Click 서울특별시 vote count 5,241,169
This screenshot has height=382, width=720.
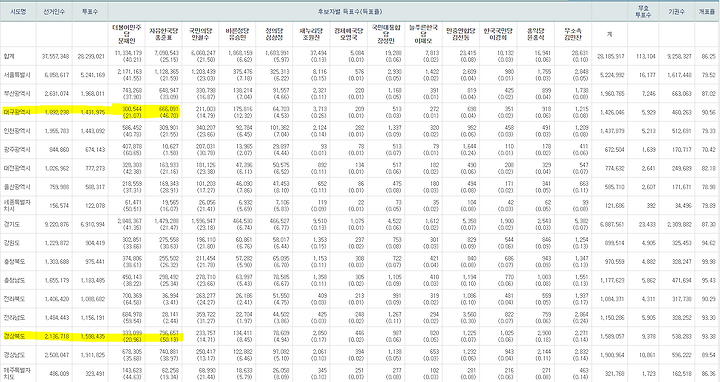coord(93,75)
